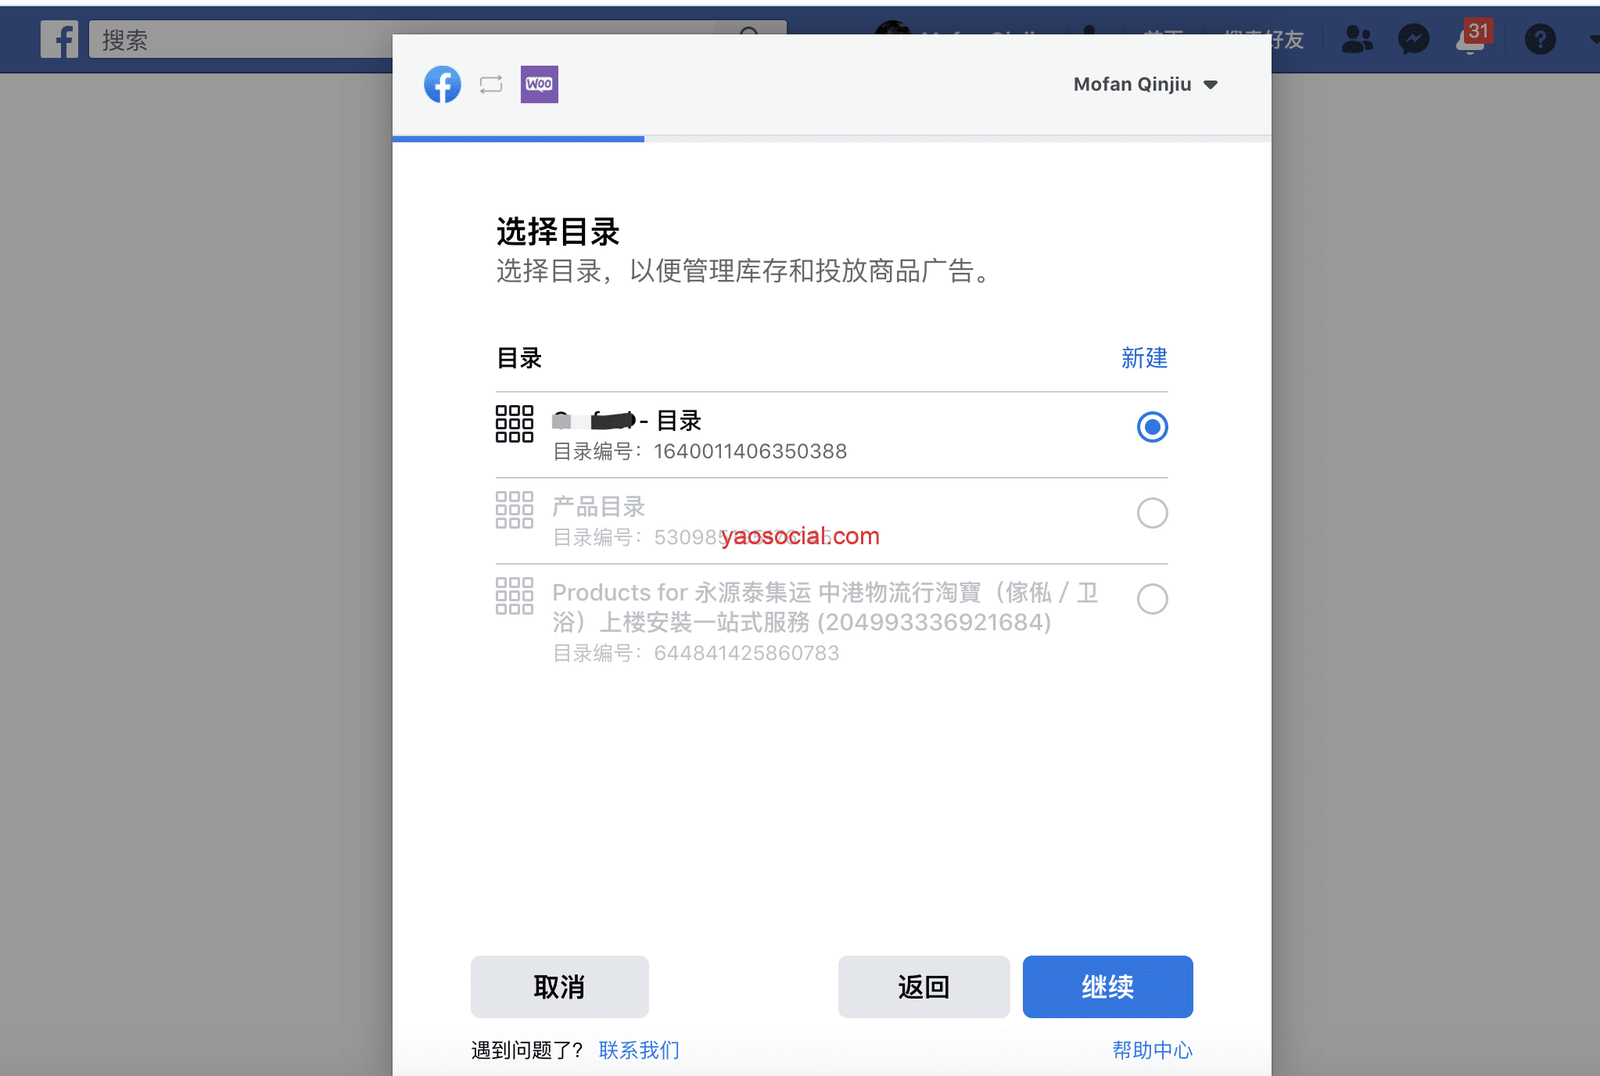
Task: Select the catalog numbered 1640011406350388
Action: (x=1152, y=427)
